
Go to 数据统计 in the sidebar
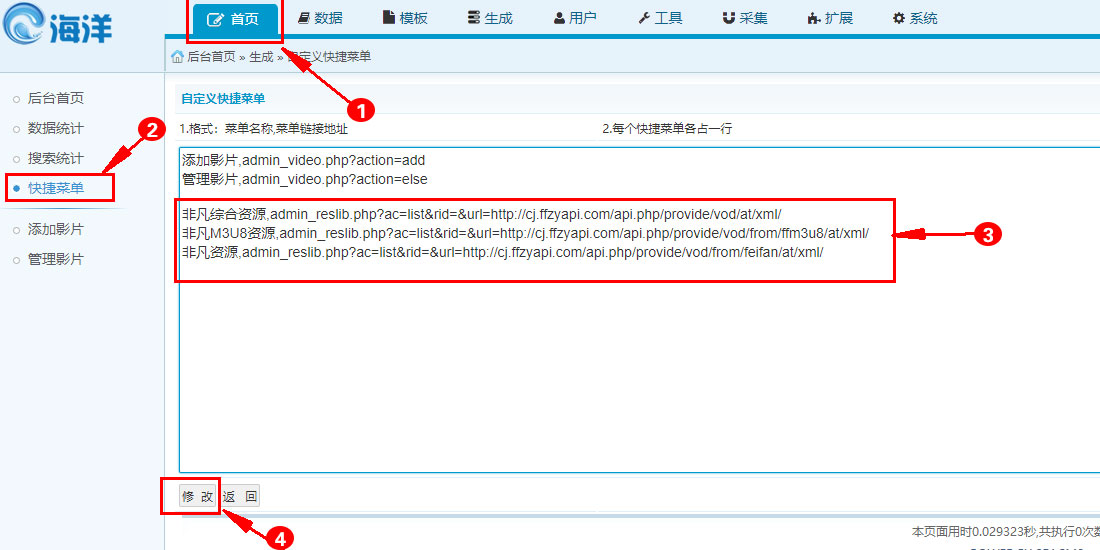pyautogui.click(x=56, y=128)
